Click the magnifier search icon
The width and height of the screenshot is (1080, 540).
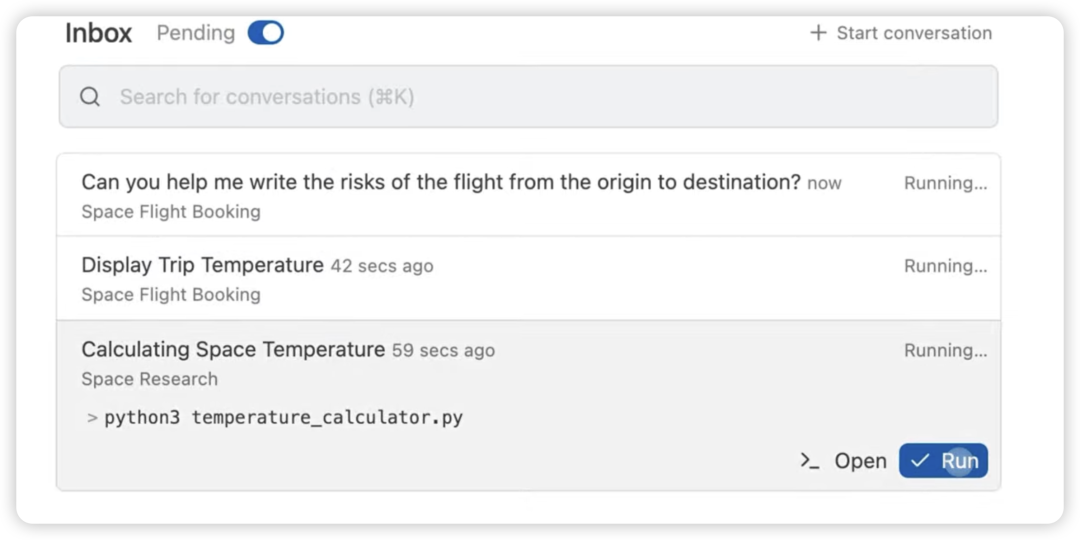(x=90, y=97)
